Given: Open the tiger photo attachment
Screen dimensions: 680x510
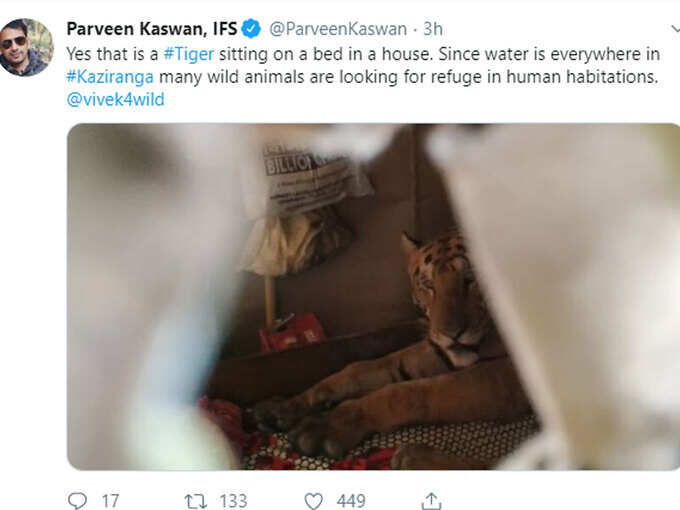Looking at the screenshot, I should 373,297.
